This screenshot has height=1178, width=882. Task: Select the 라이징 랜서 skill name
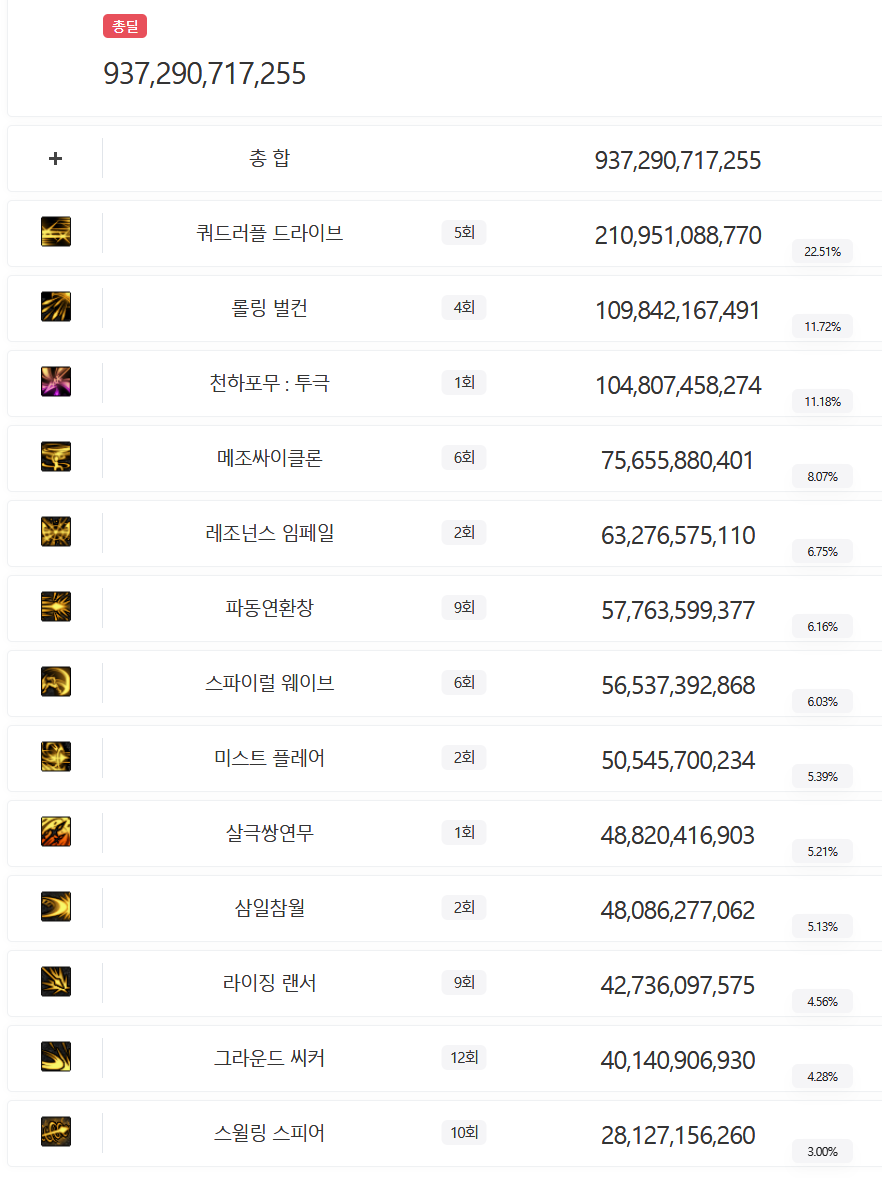269,983
